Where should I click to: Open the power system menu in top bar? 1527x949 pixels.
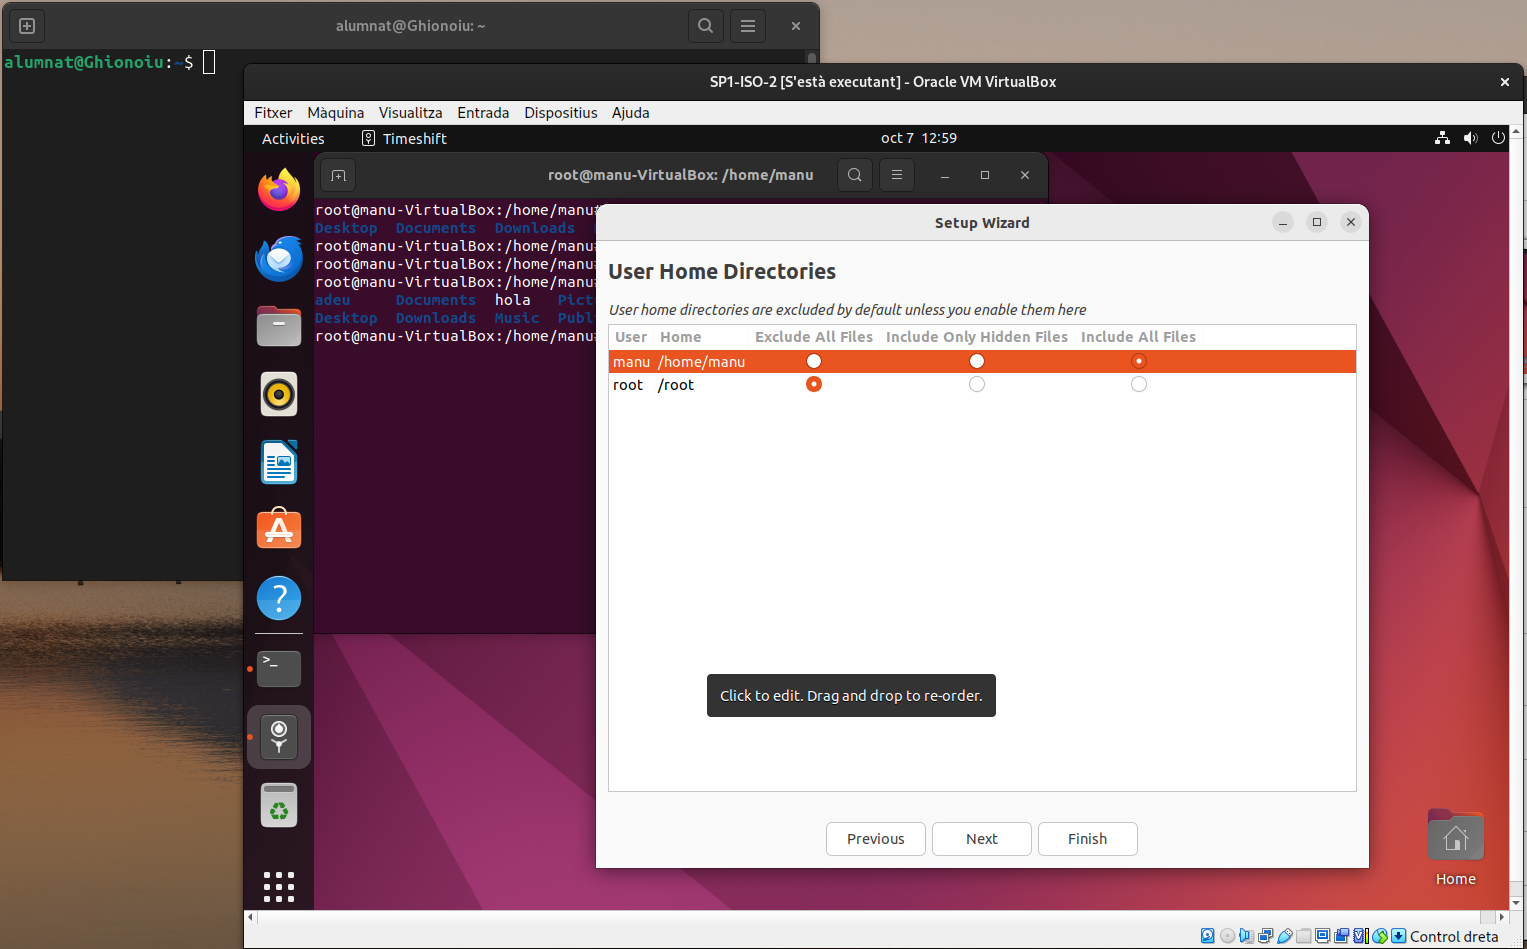(x=1498, y=138)
